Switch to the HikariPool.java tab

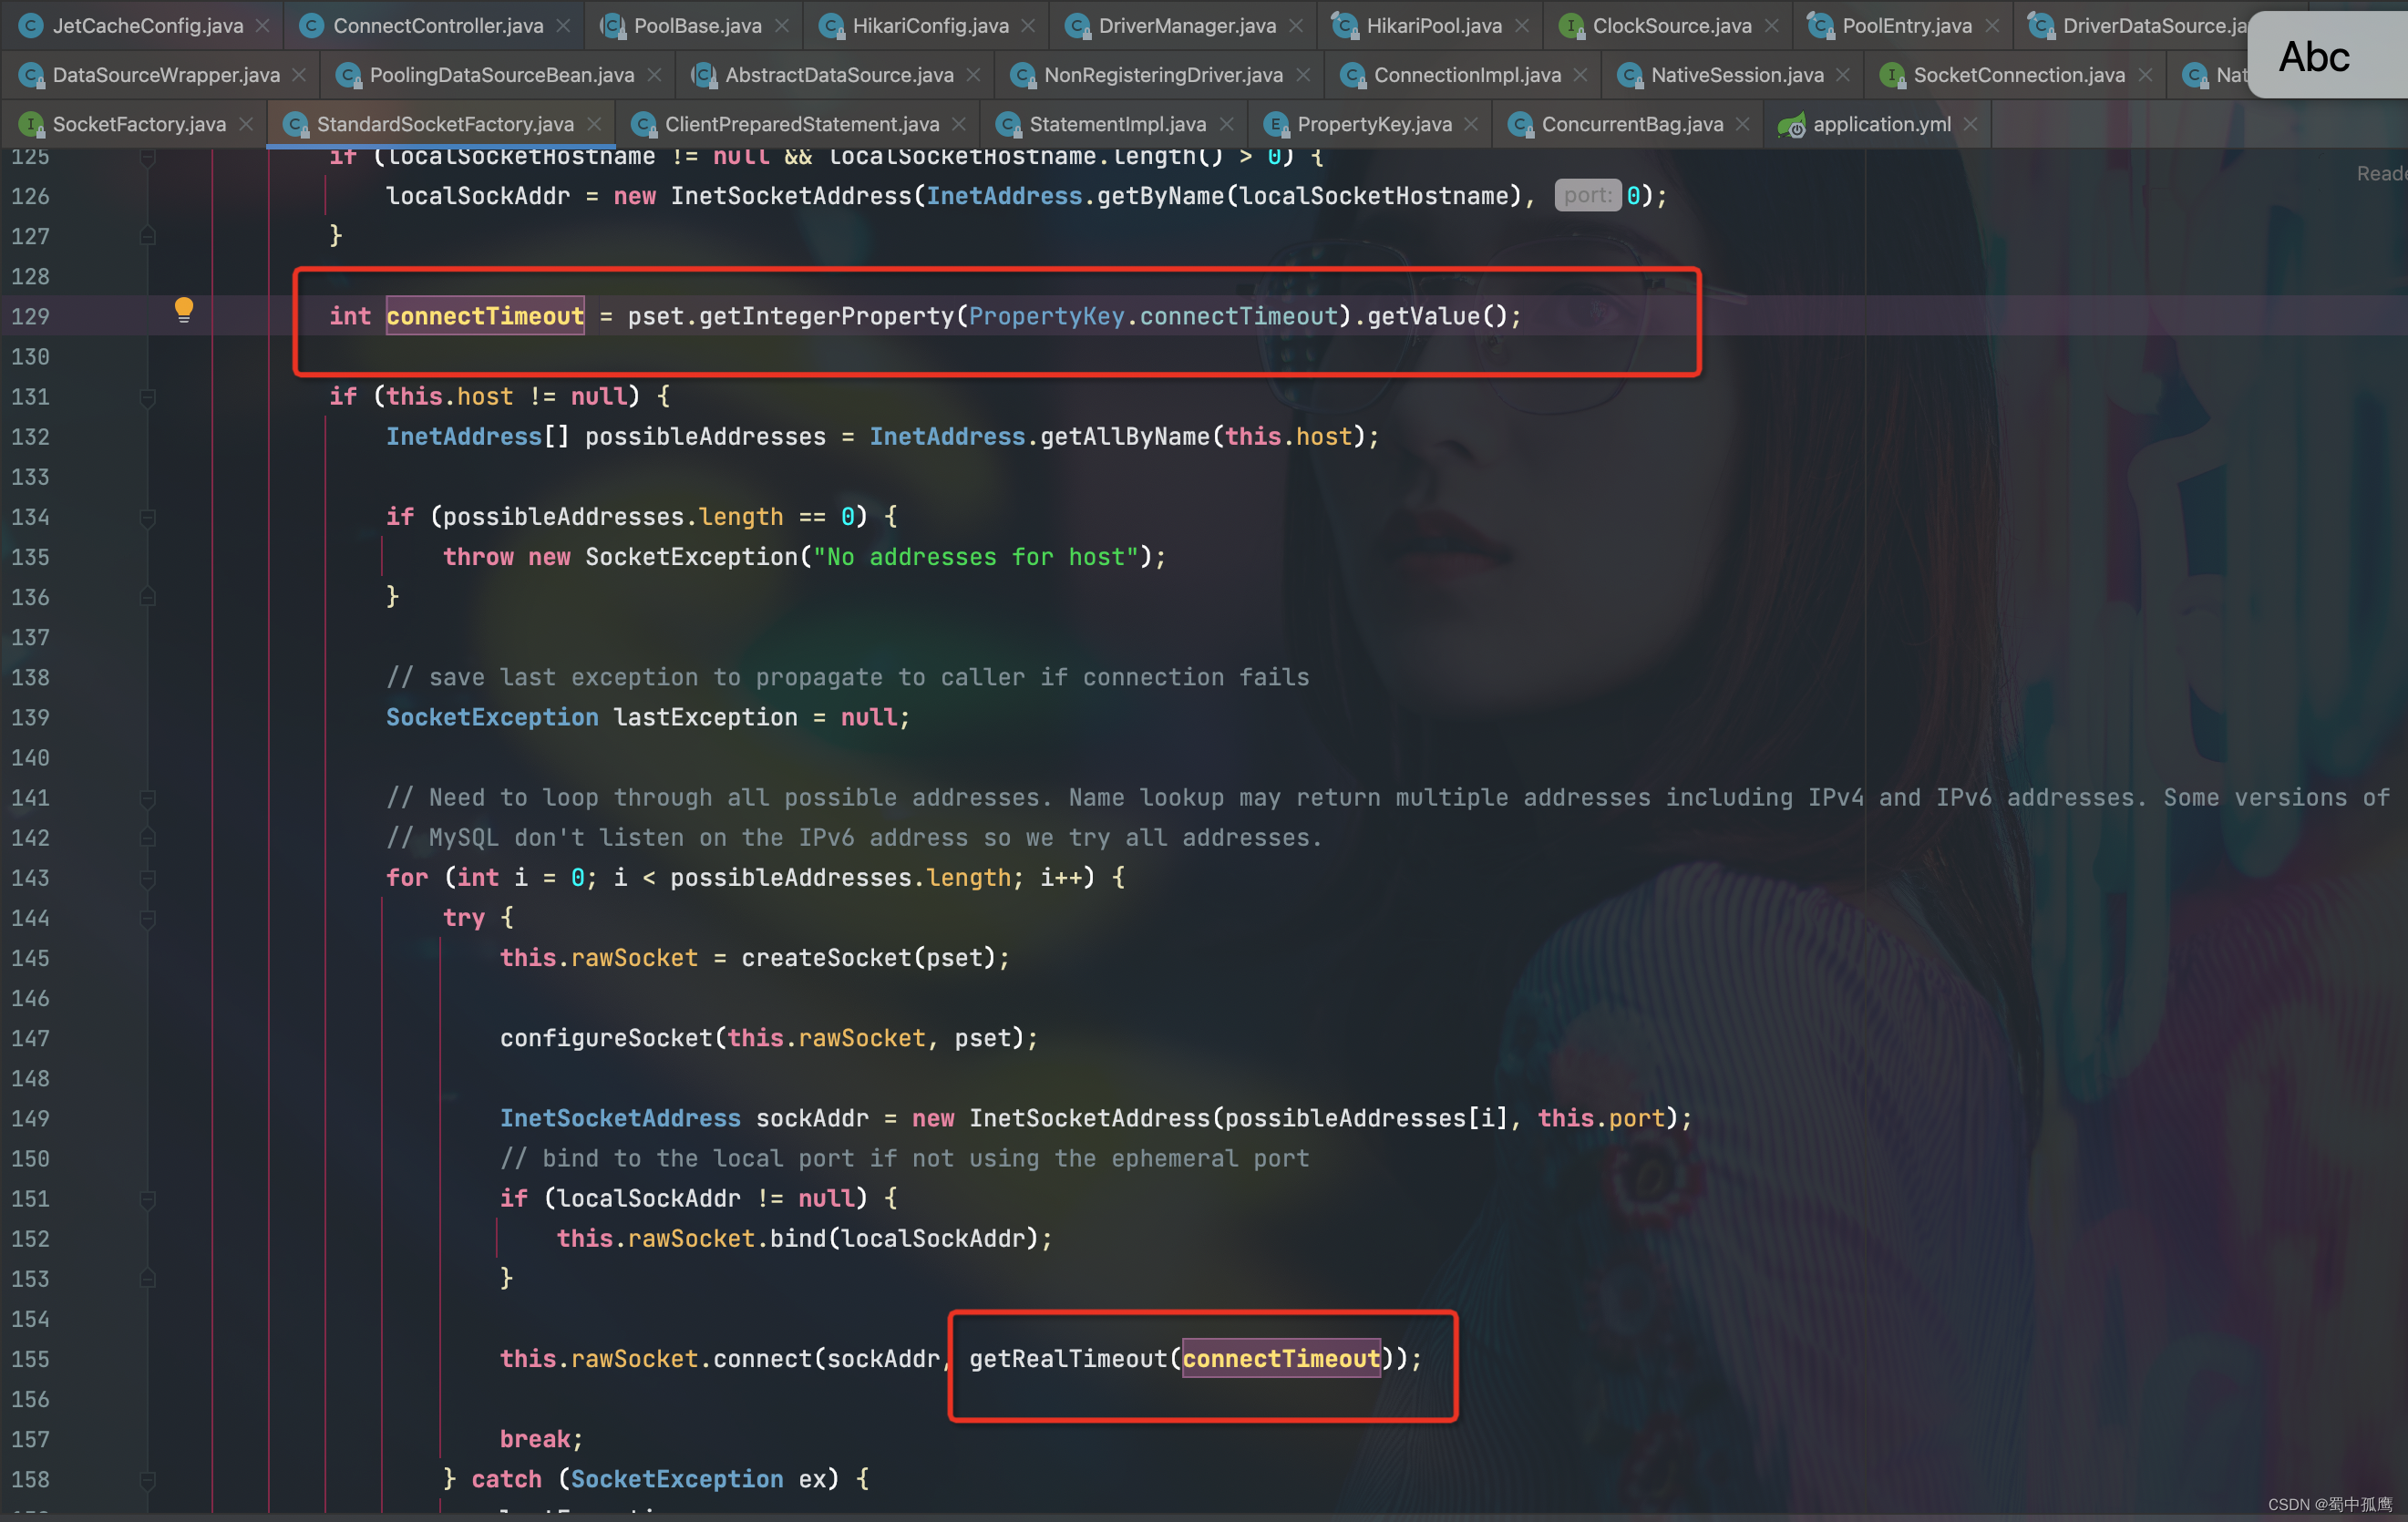click(x=1433, y=26)
